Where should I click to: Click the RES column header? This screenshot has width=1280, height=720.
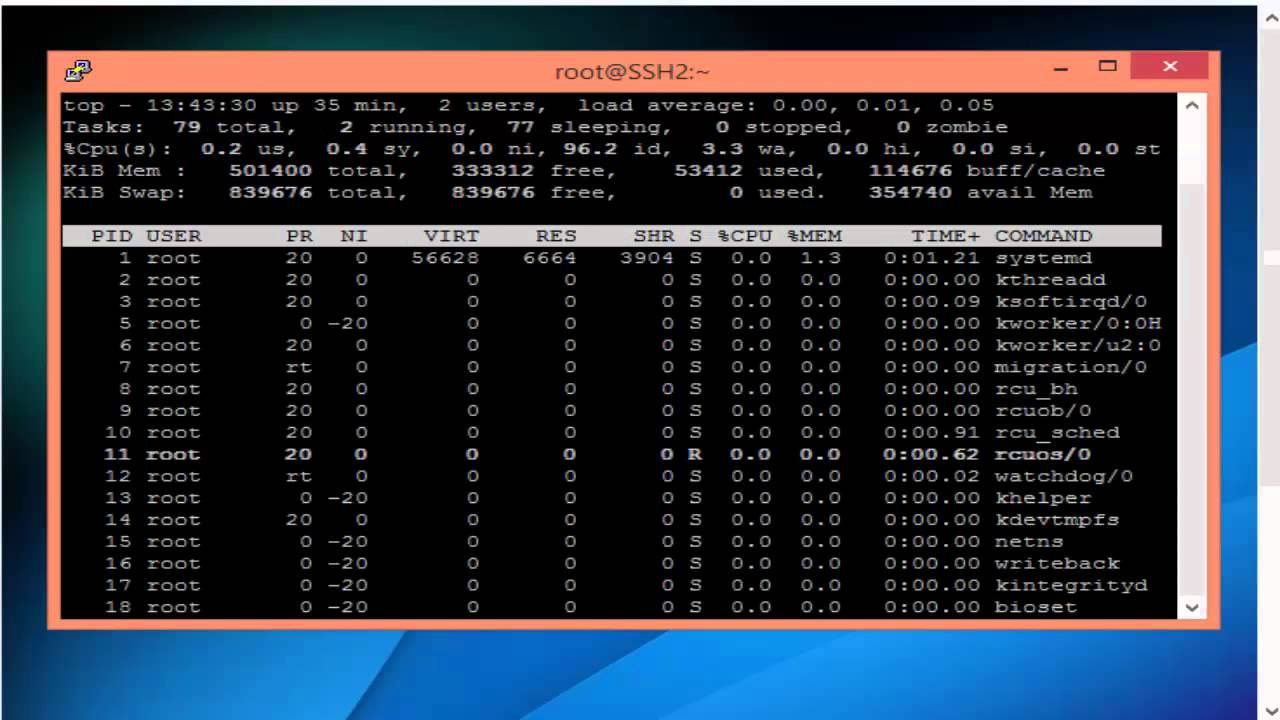pos(556,236)
